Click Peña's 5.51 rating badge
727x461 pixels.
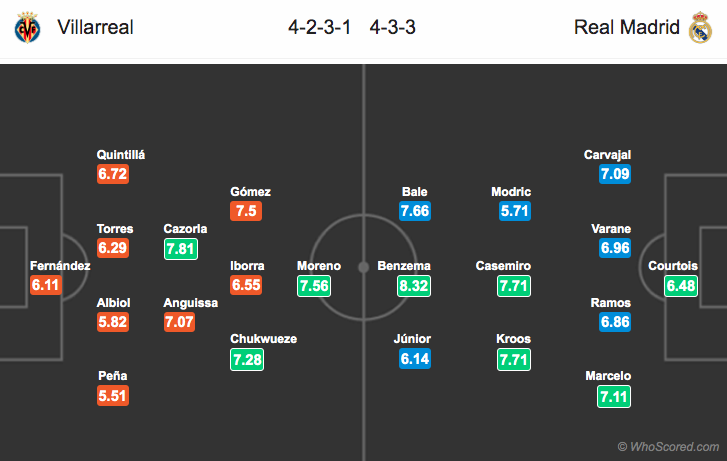click(x=113, y=396)
